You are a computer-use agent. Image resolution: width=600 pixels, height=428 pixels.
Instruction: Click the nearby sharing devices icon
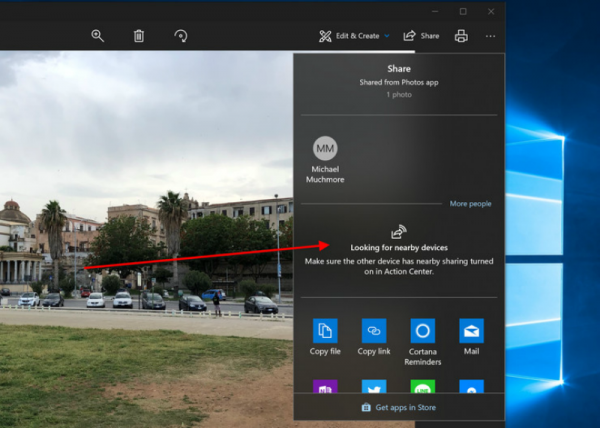coord(398,231)
